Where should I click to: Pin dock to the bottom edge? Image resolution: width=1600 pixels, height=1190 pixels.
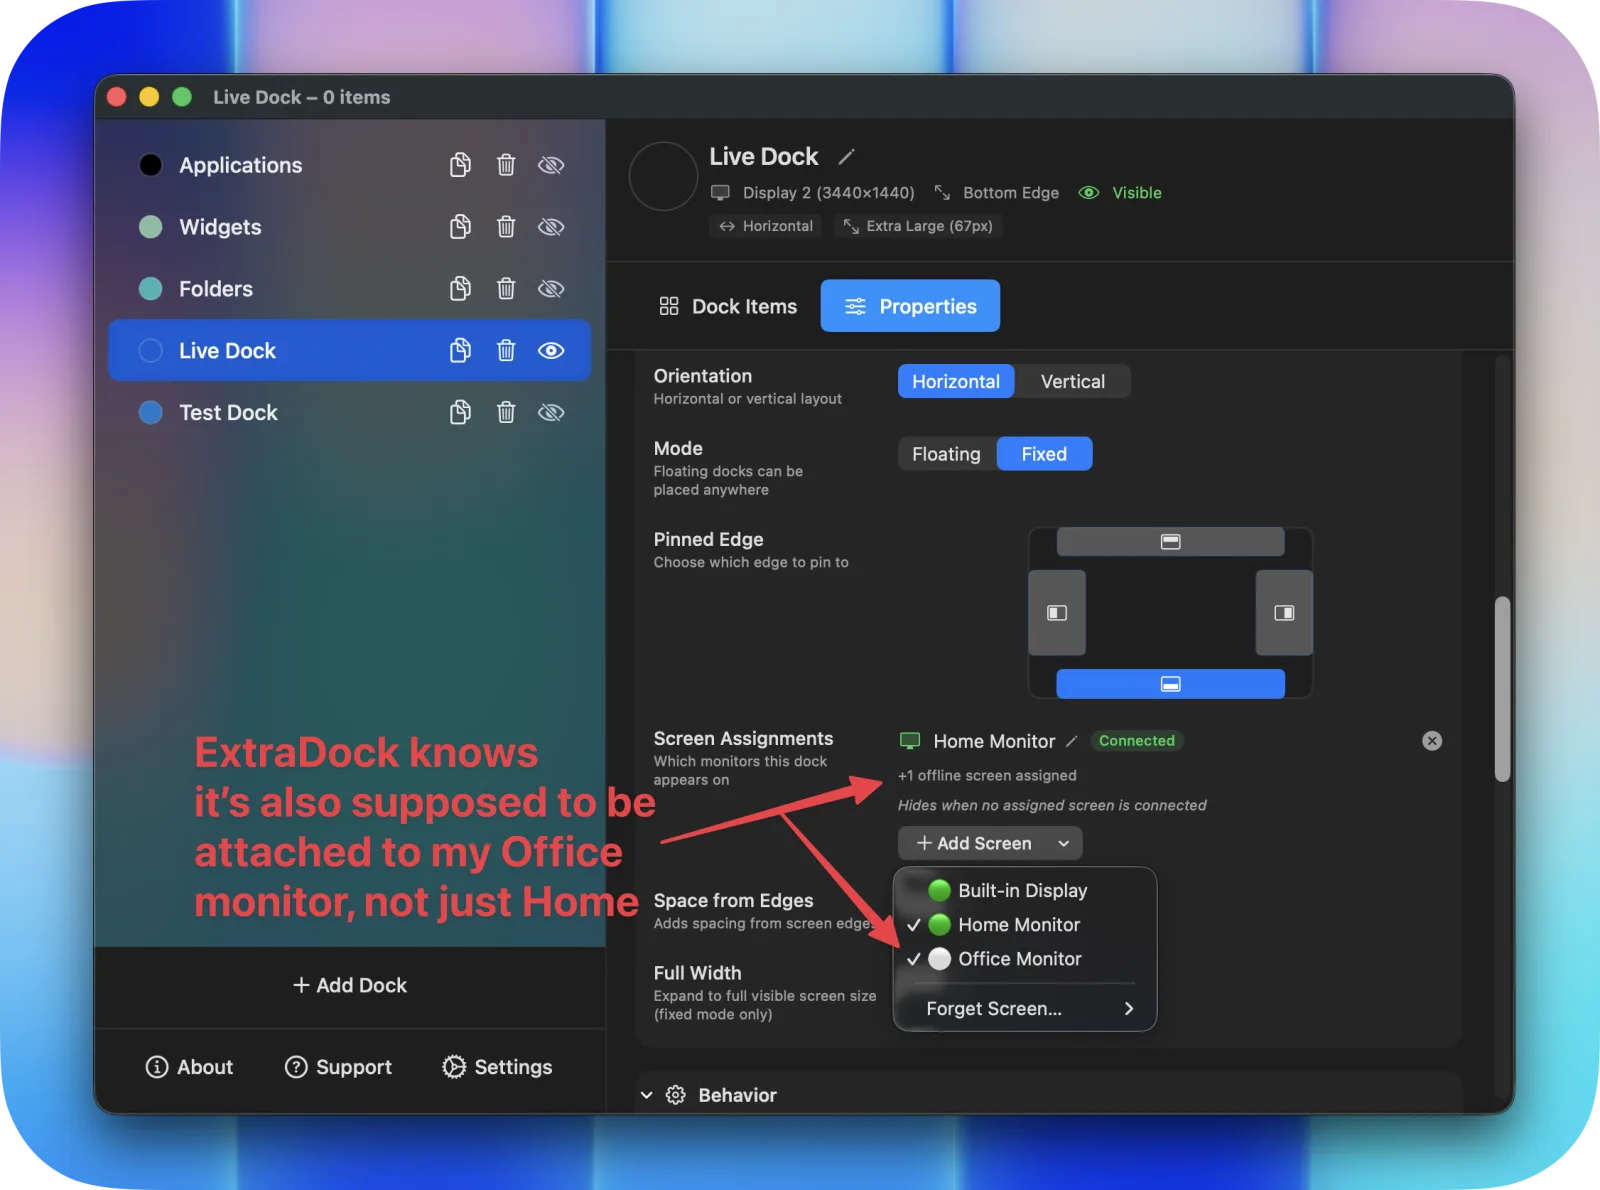point(1171,684)
